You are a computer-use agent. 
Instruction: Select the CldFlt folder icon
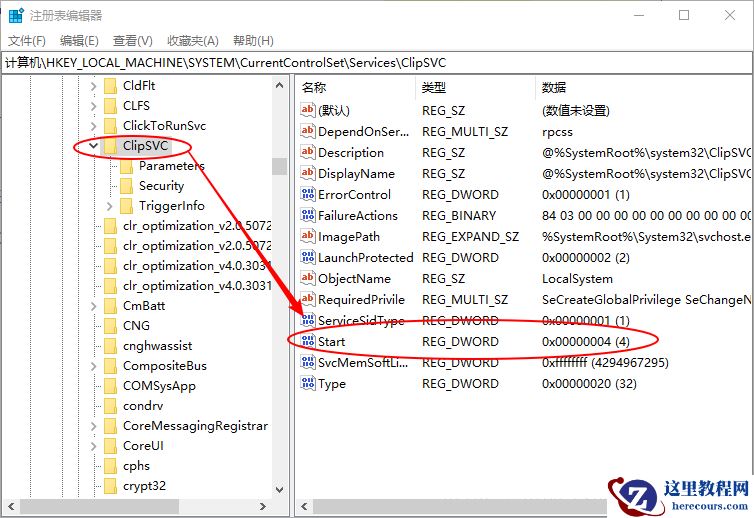(x=111, y=86)
